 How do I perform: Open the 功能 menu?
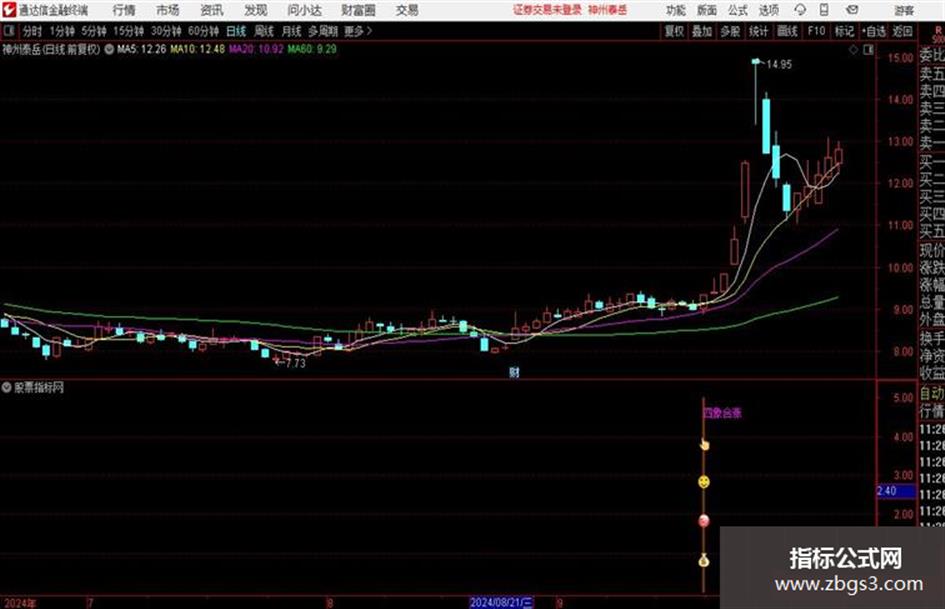tap(676, 10)
